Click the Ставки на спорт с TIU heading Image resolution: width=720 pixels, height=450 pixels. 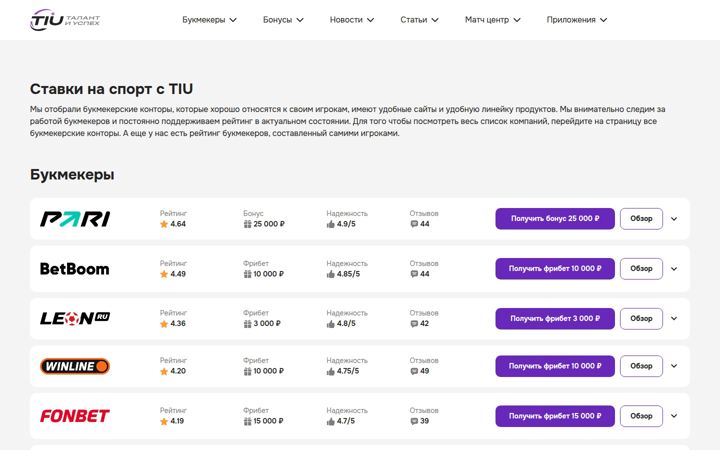point(112,89)
